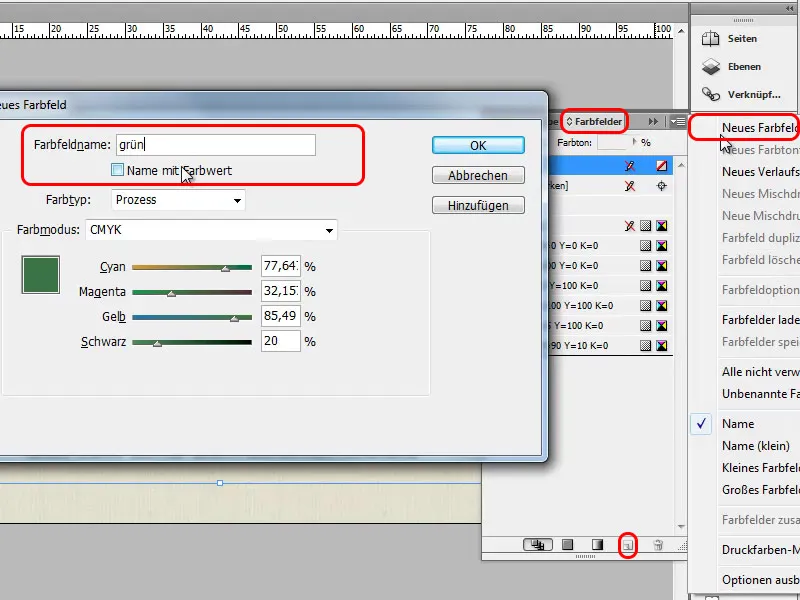This screenshot has width=800, height=600.
Task: Click Farbfelder list scroll-down arrow
Action: coord(681,527)
